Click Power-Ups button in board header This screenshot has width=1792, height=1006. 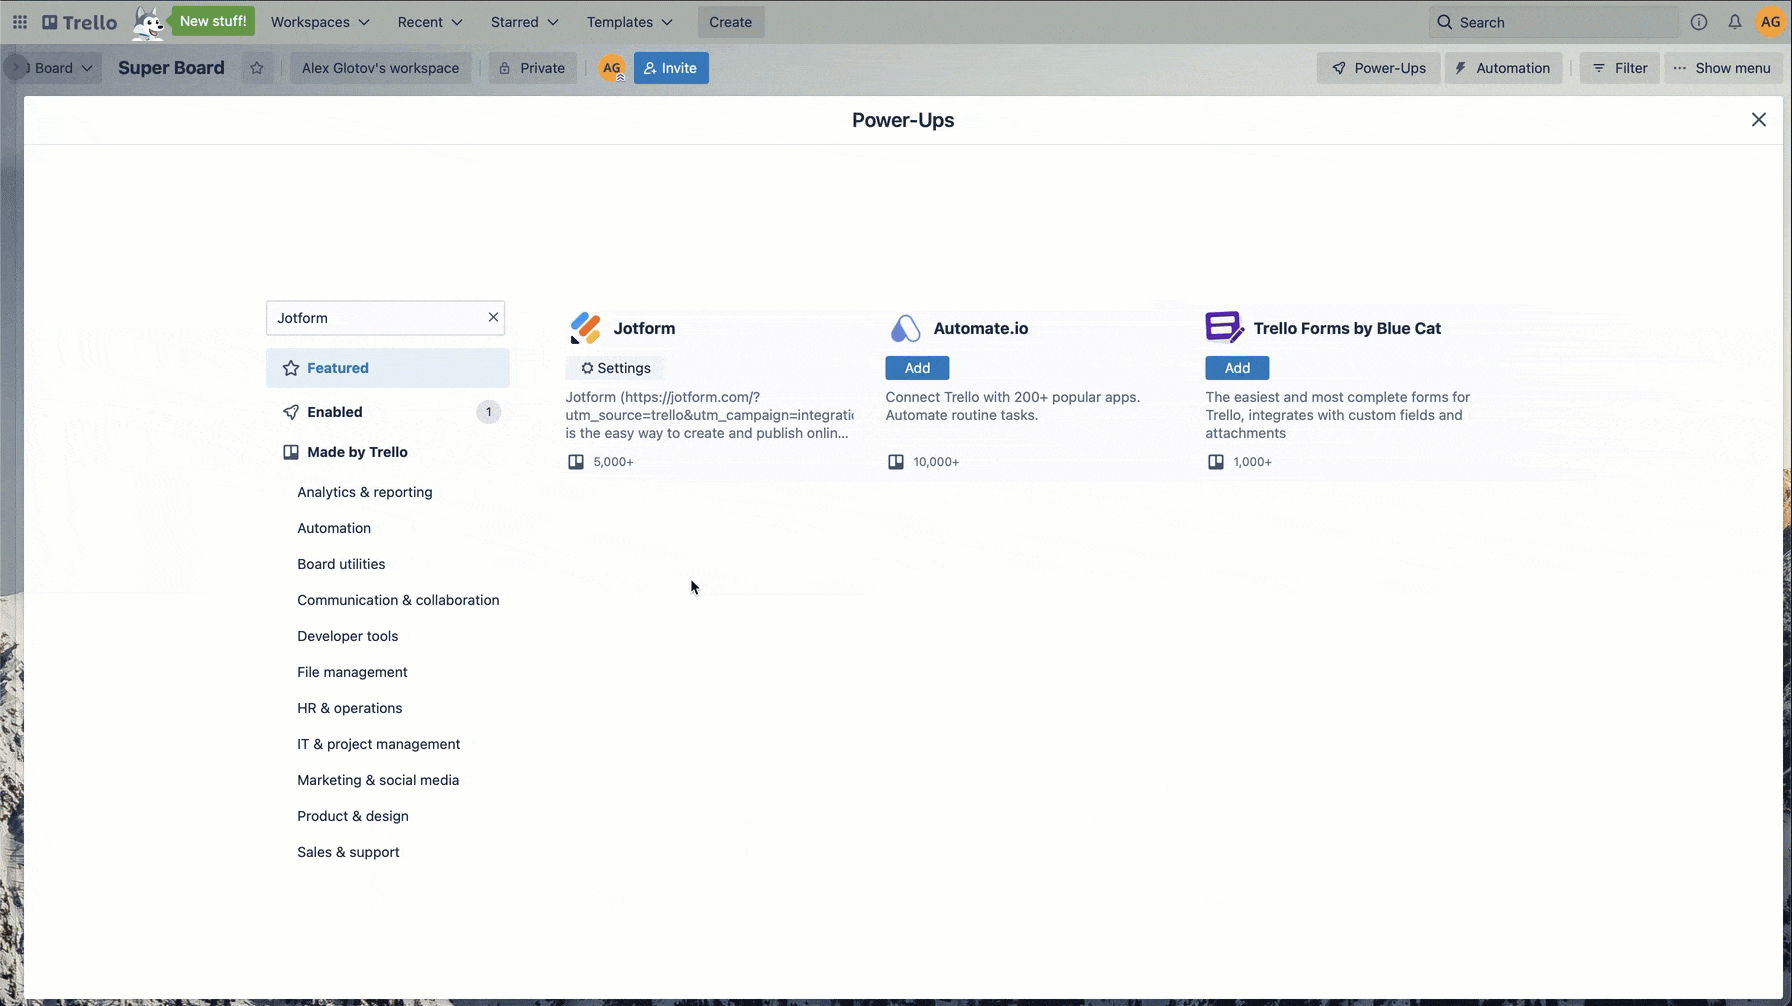(1378, 68)
